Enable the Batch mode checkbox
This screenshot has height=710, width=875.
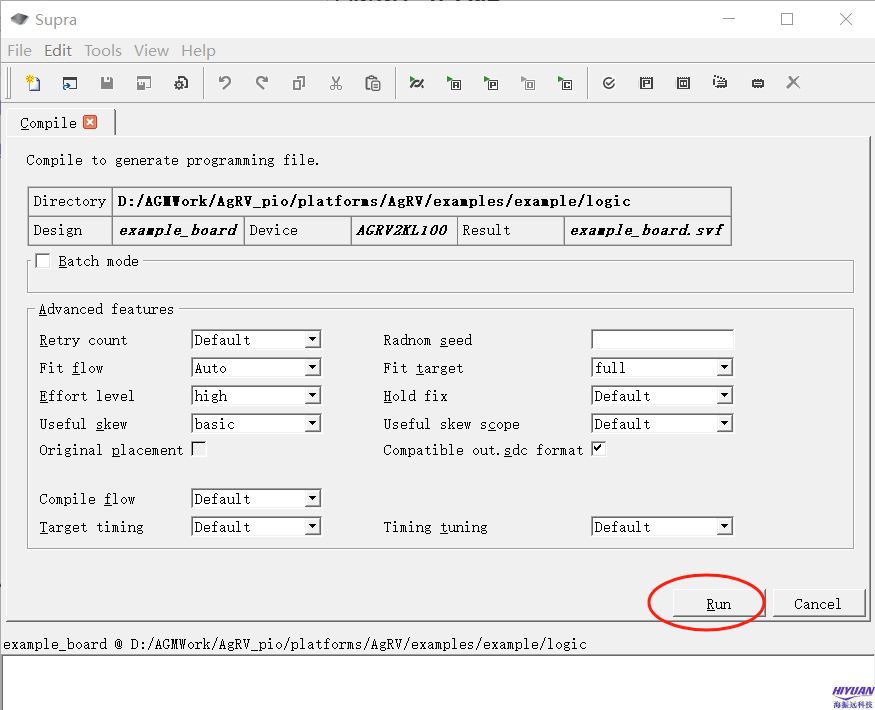tap(43, 261)
